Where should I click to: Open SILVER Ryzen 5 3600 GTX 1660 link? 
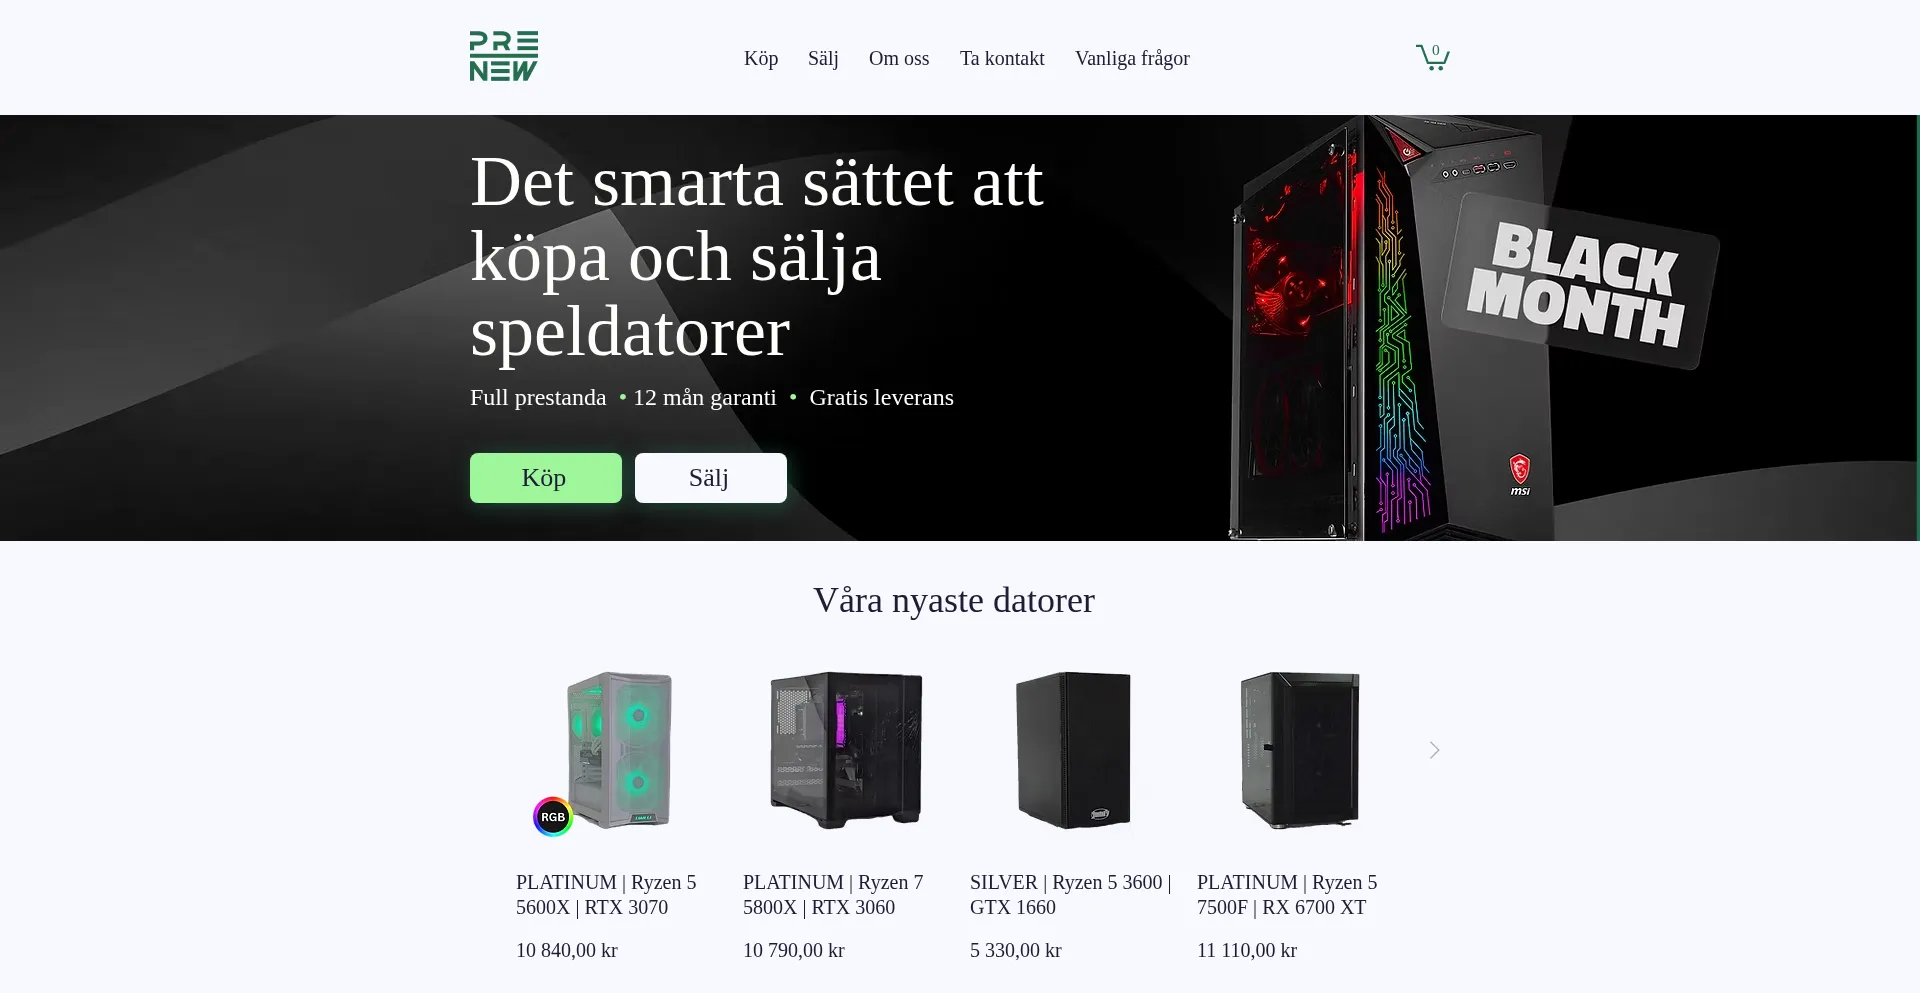[1070, 895]
